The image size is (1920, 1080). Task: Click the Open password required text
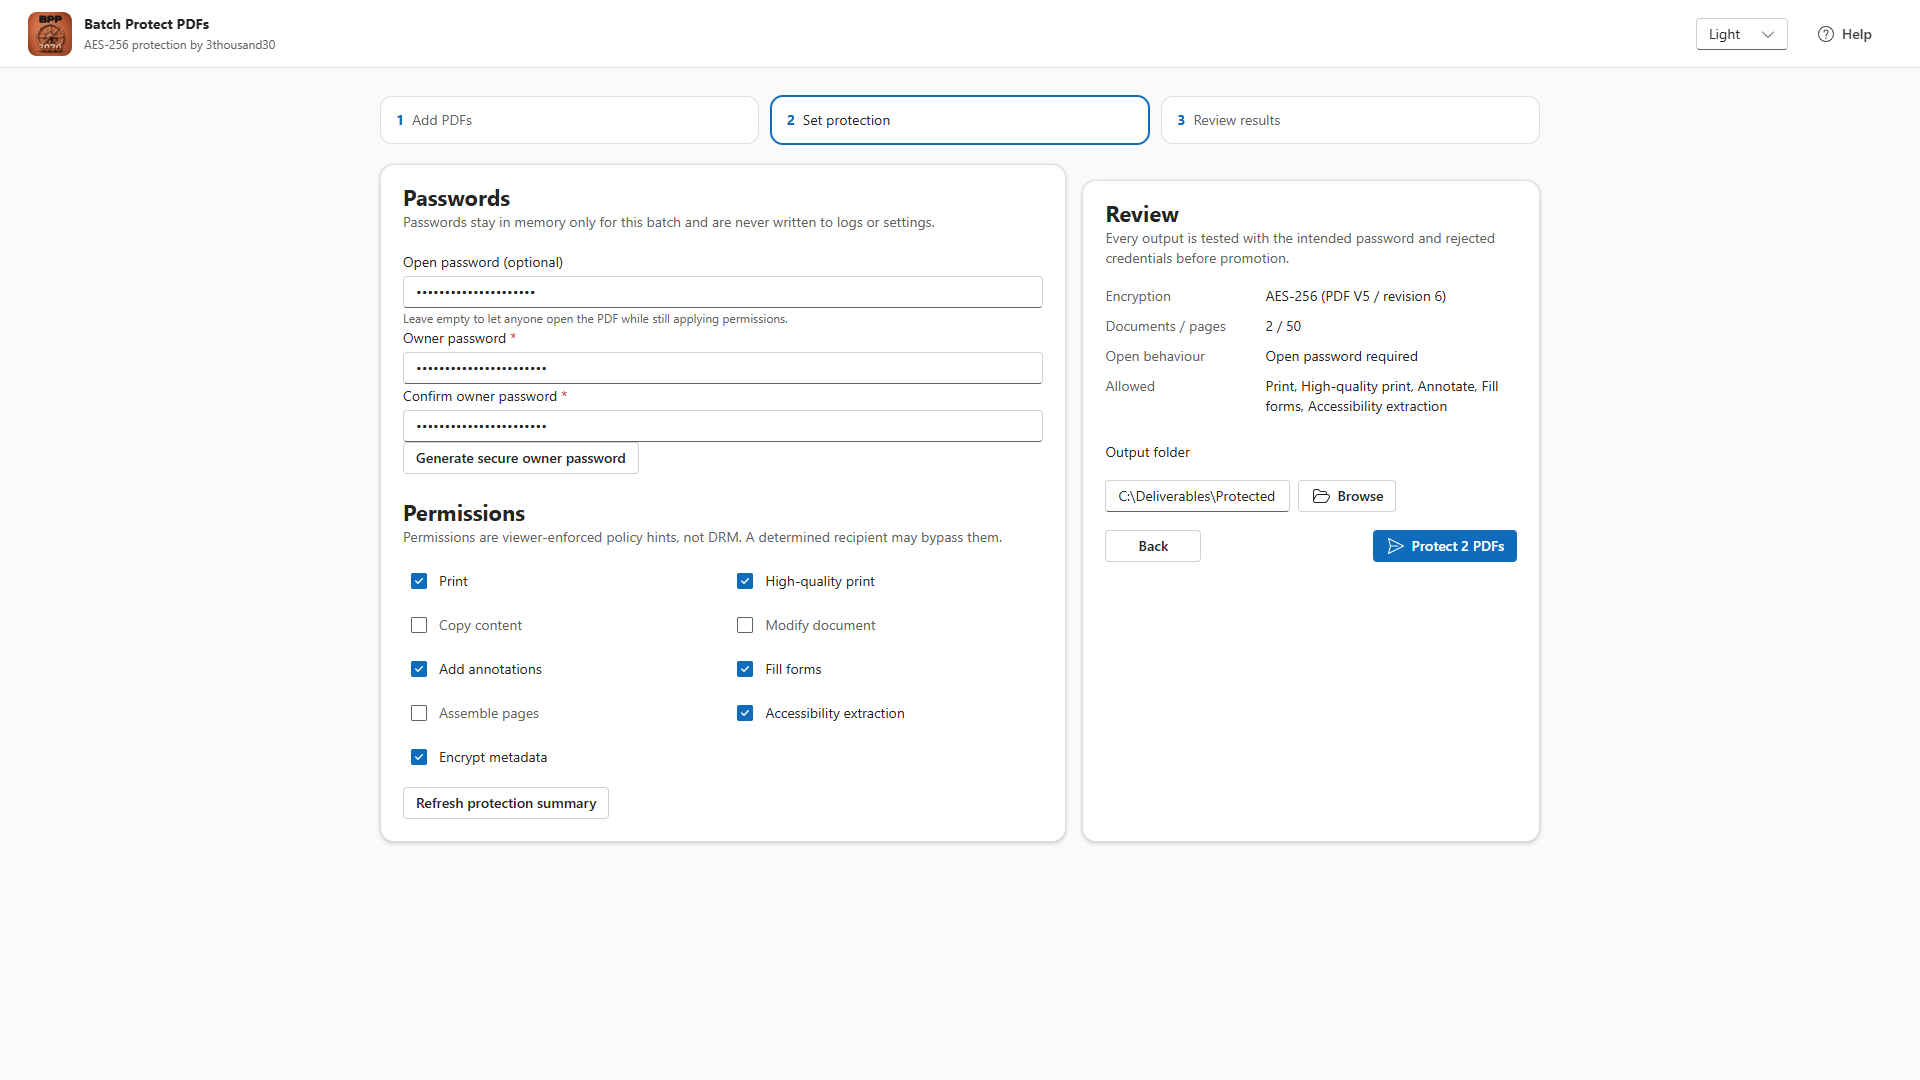click(1341, 356)
